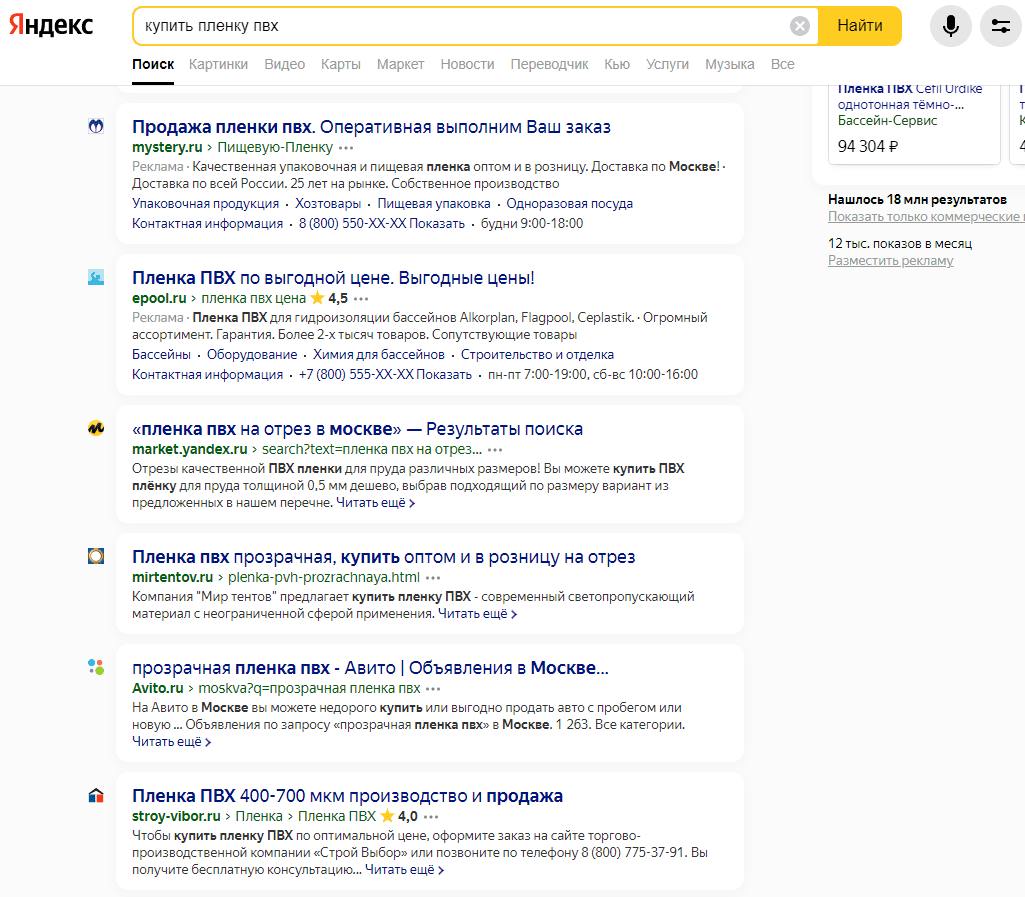Open 'Пленка ПВХ 400-700 мкм' result
Screen dimensions: 1025x897
point(347,796)
